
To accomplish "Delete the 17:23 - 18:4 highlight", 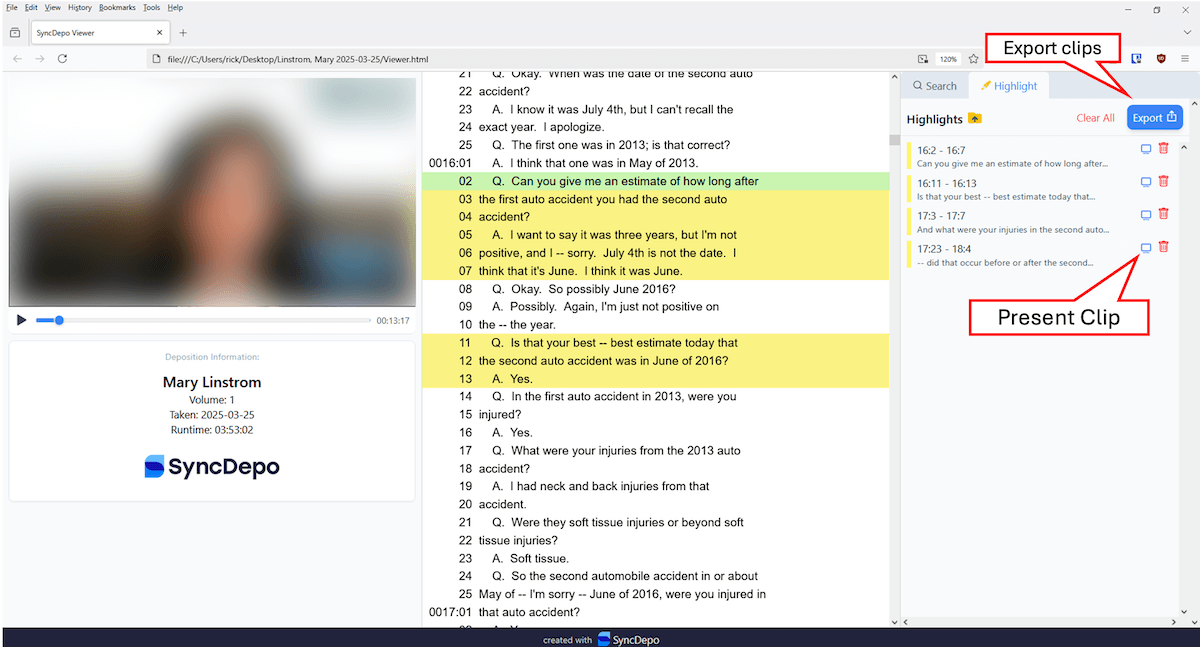I will pyautogui.click(x=1163, y=247).
